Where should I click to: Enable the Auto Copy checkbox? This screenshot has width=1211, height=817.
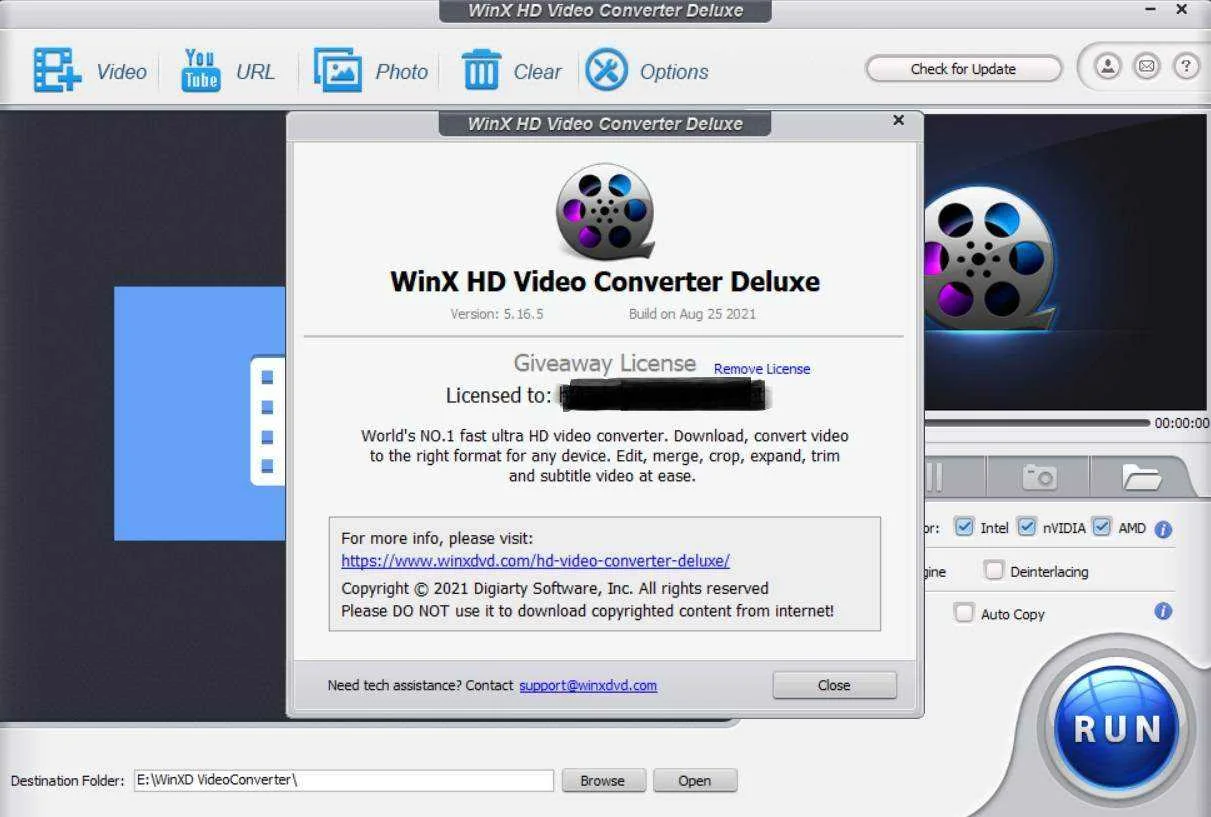point(964,613)
